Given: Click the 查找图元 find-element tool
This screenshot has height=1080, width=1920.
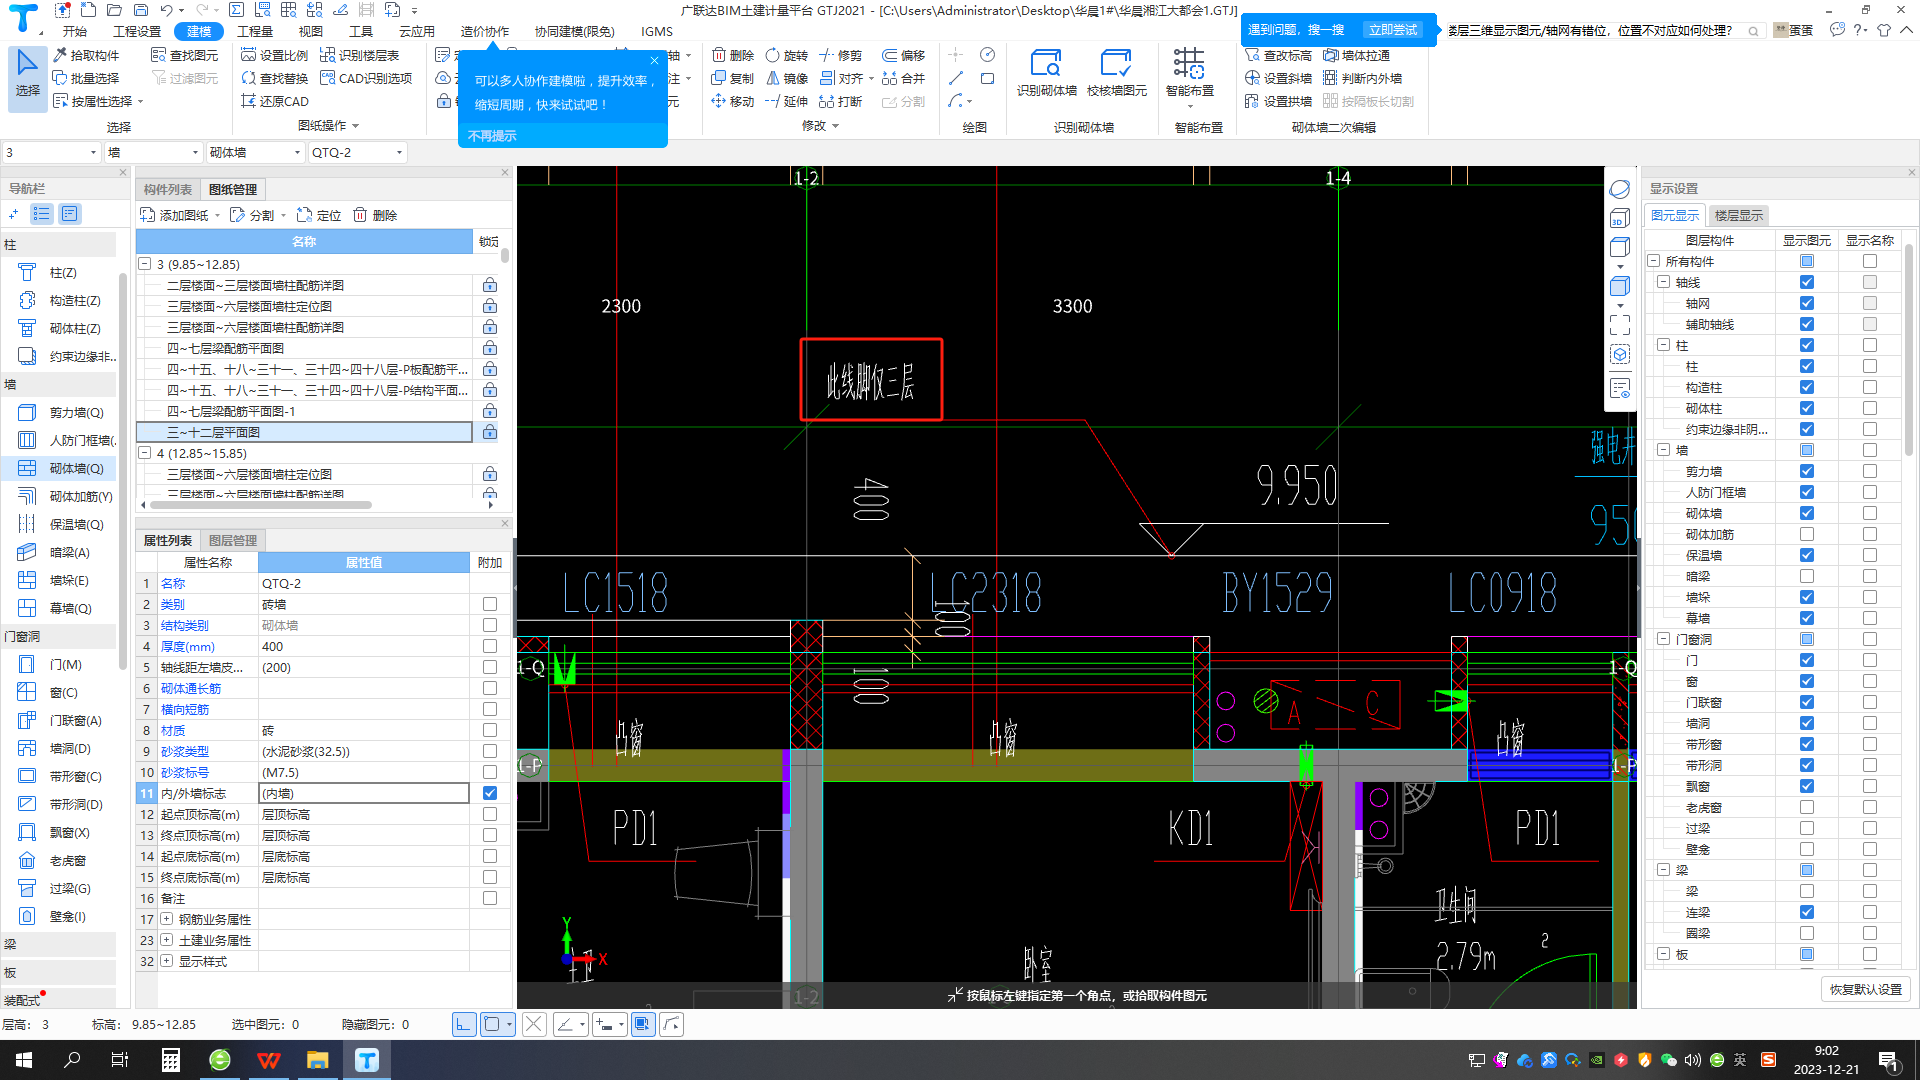Looking at the screenshot, I should (x=185, y=55).
